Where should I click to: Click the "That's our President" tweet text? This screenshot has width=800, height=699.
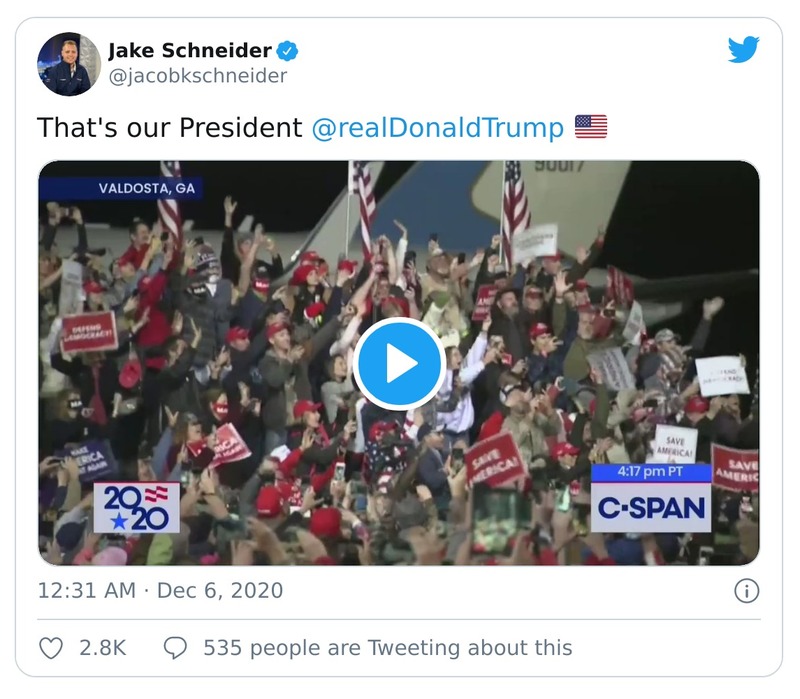point(169,128)
